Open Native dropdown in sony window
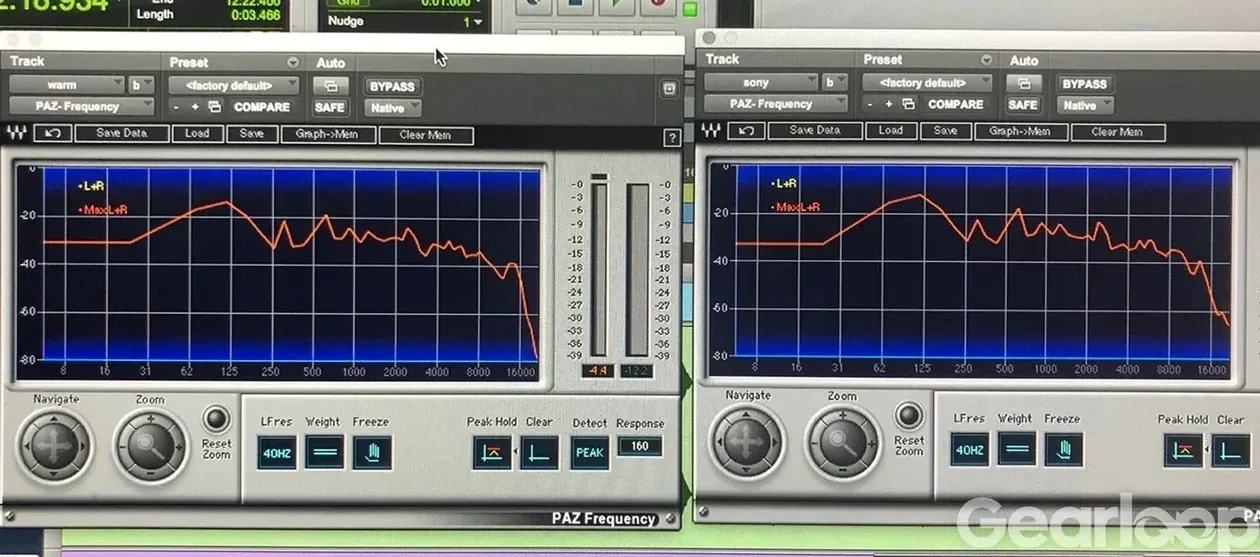Viewport: 1260px width, 557px height. pyautogui.click(x=1086, y=104)
